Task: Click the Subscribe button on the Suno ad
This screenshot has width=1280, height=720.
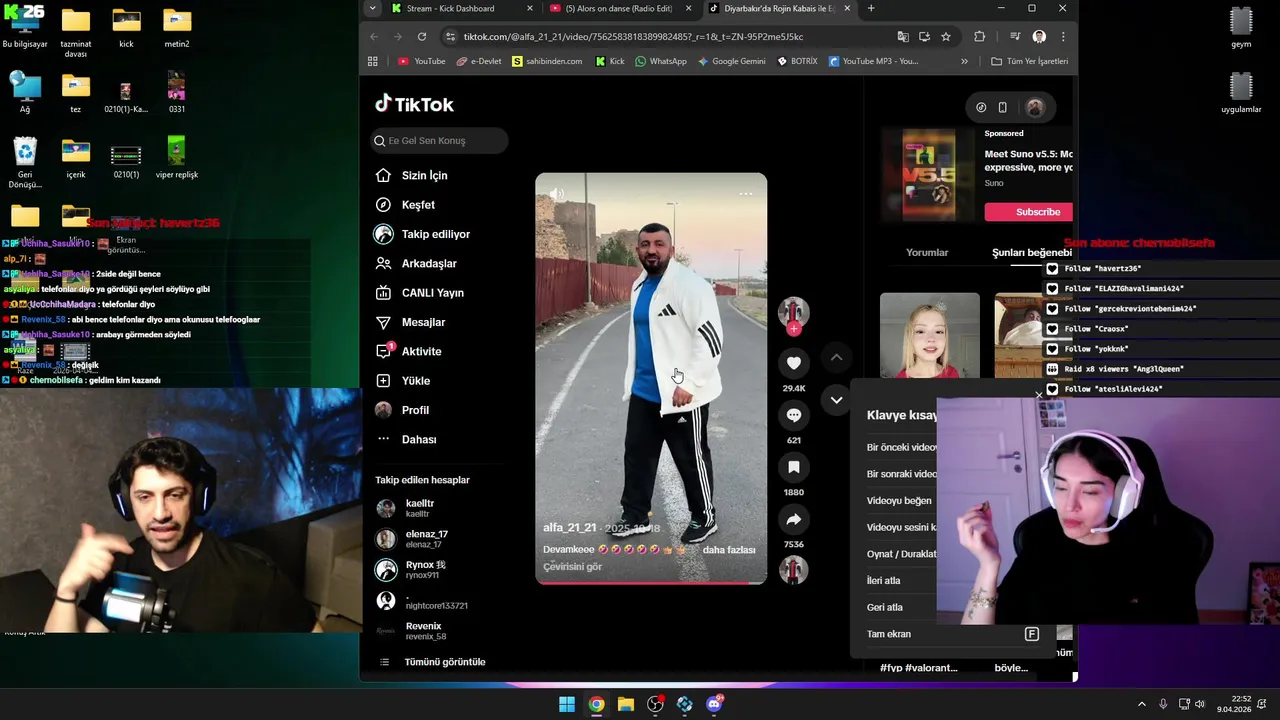Action: (x=1029, y=211)
